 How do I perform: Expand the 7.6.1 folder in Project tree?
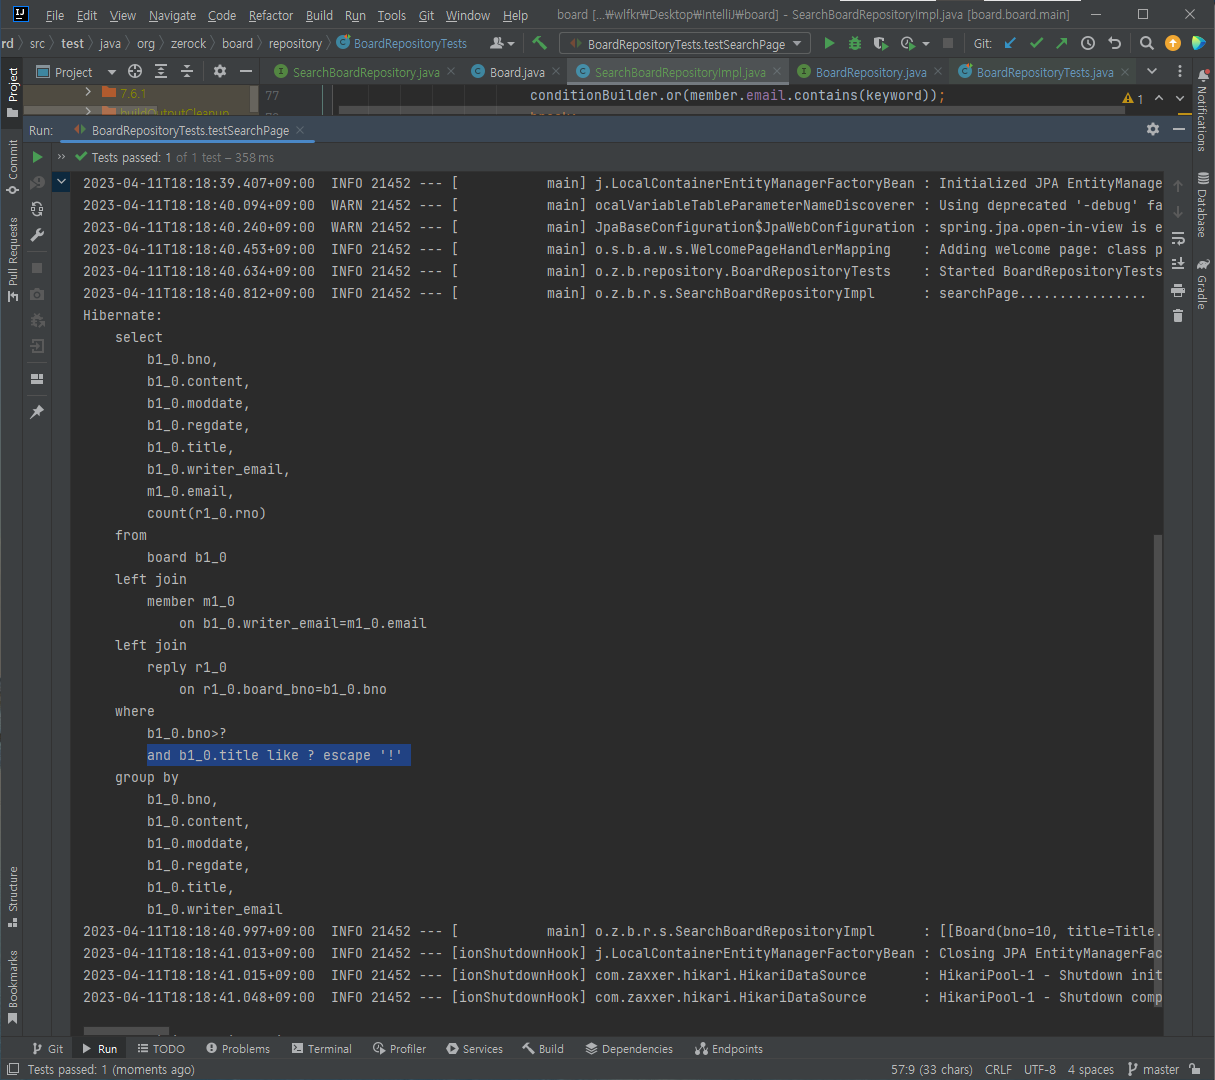(88, 92)
